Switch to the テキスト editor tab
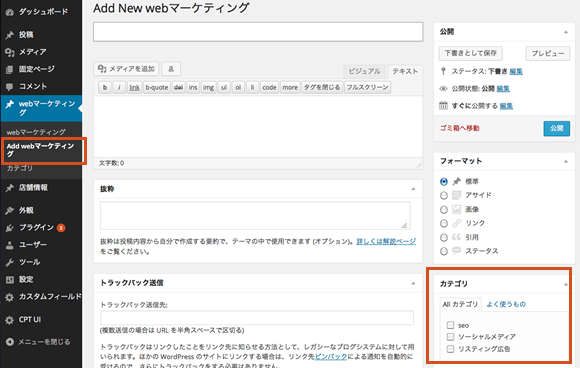 [405, 71]
